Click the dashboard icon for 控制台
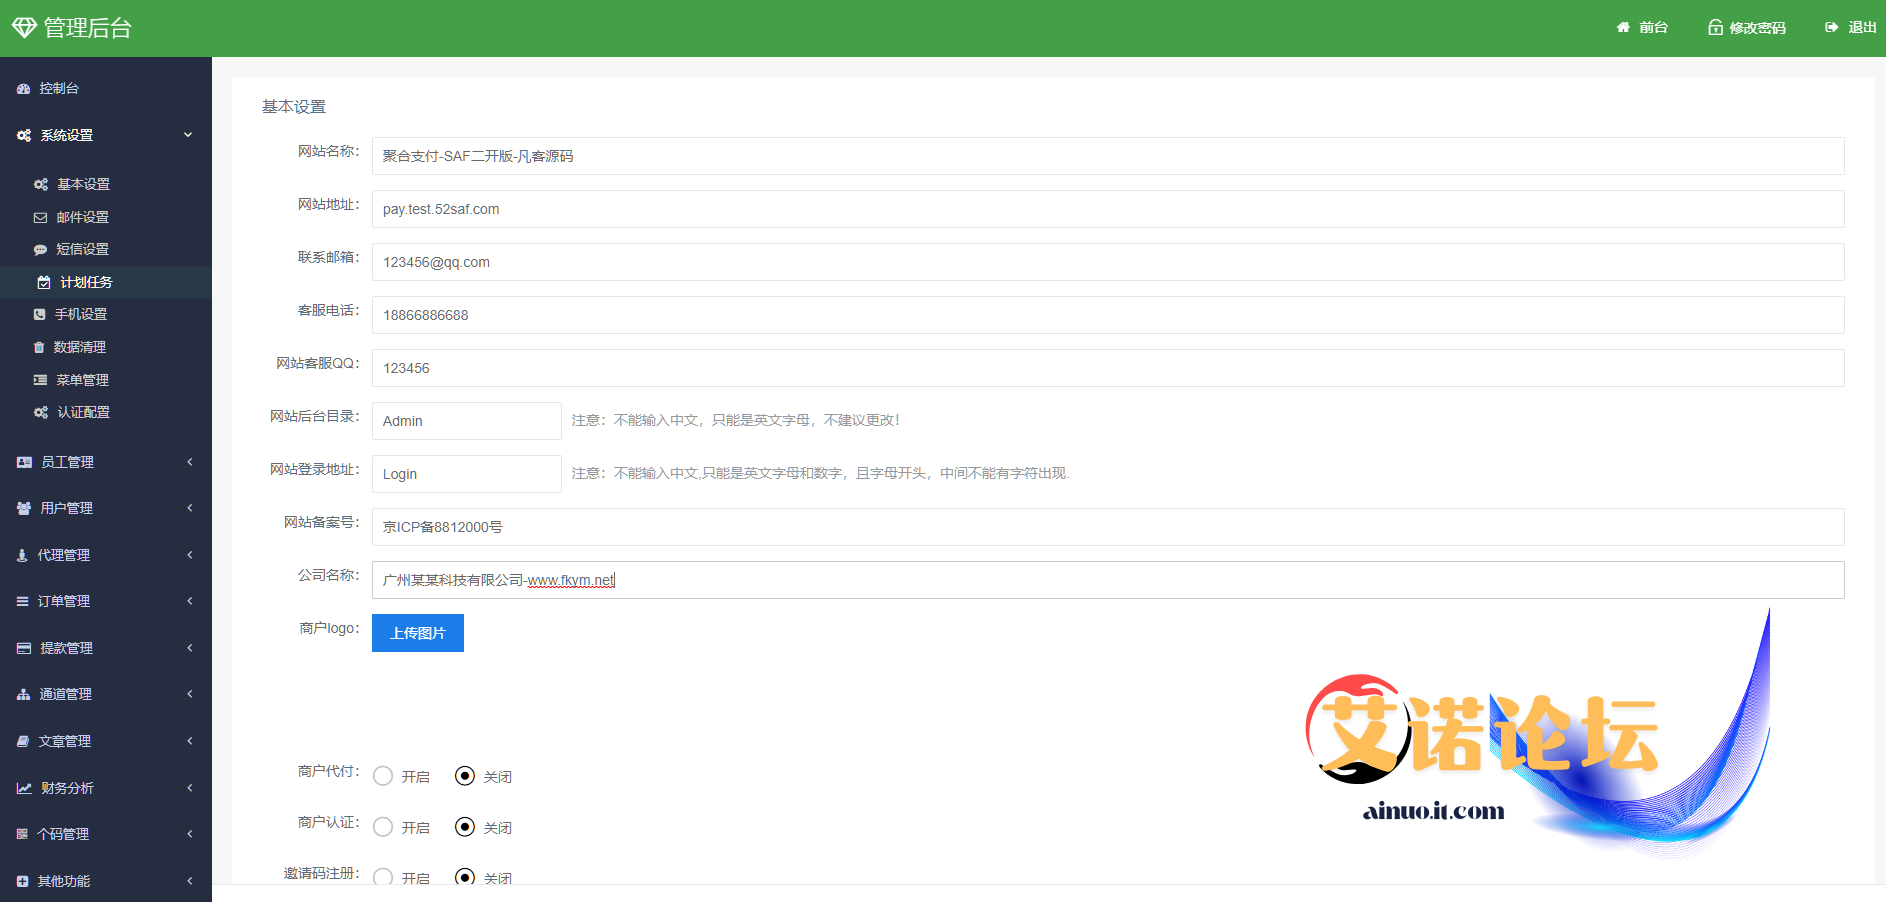1886x902 pixels. tap(23, 89)
